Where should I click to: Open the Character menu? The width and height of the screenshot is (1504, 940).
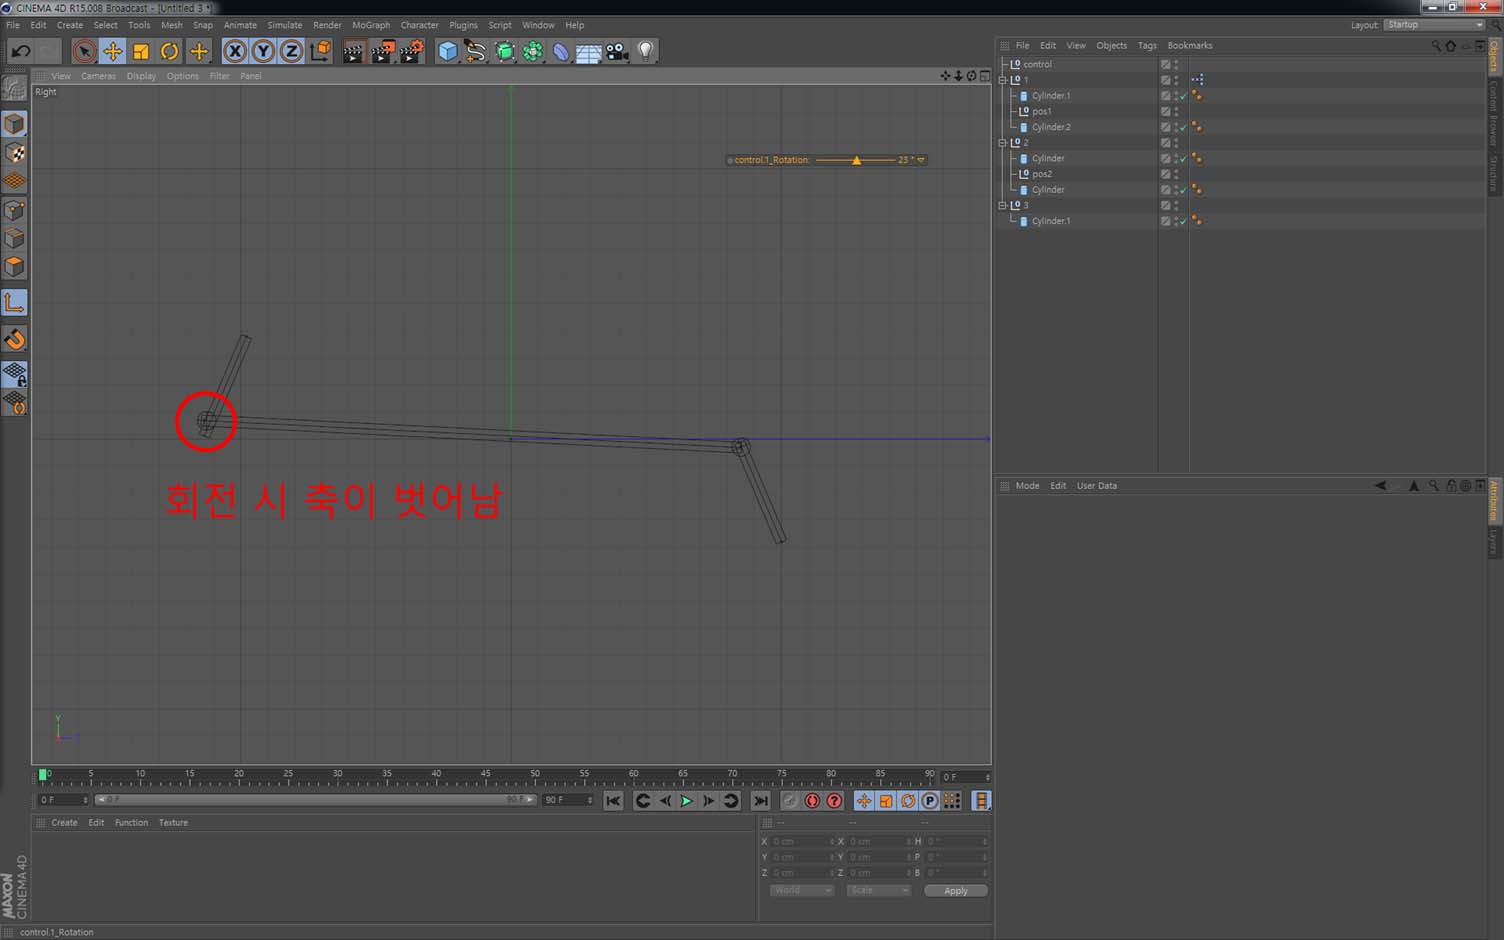419,25
